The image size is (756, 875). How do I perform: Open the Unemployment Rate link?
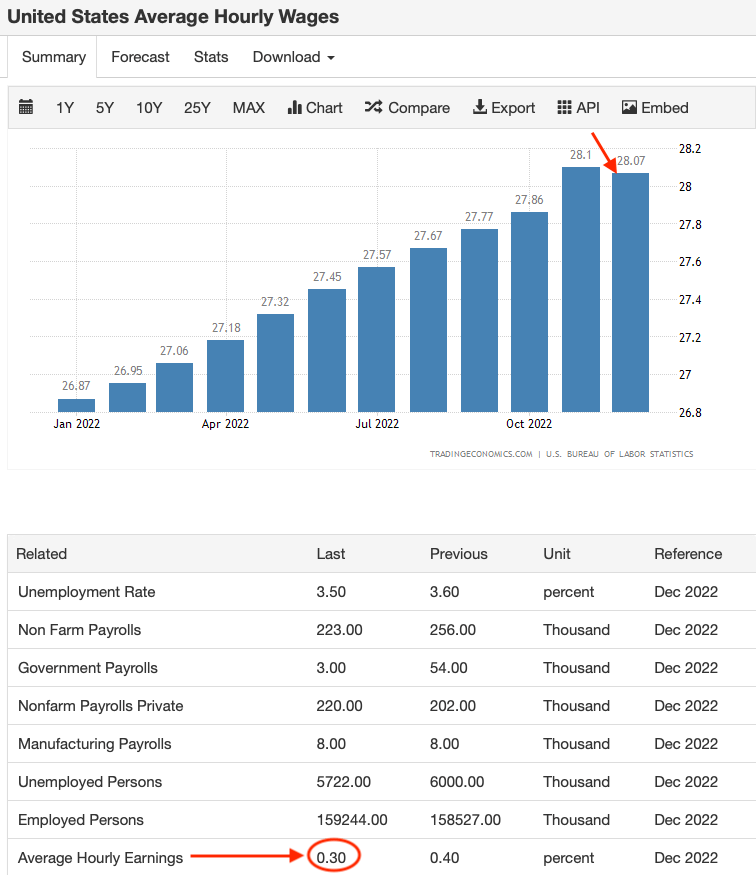87,592
